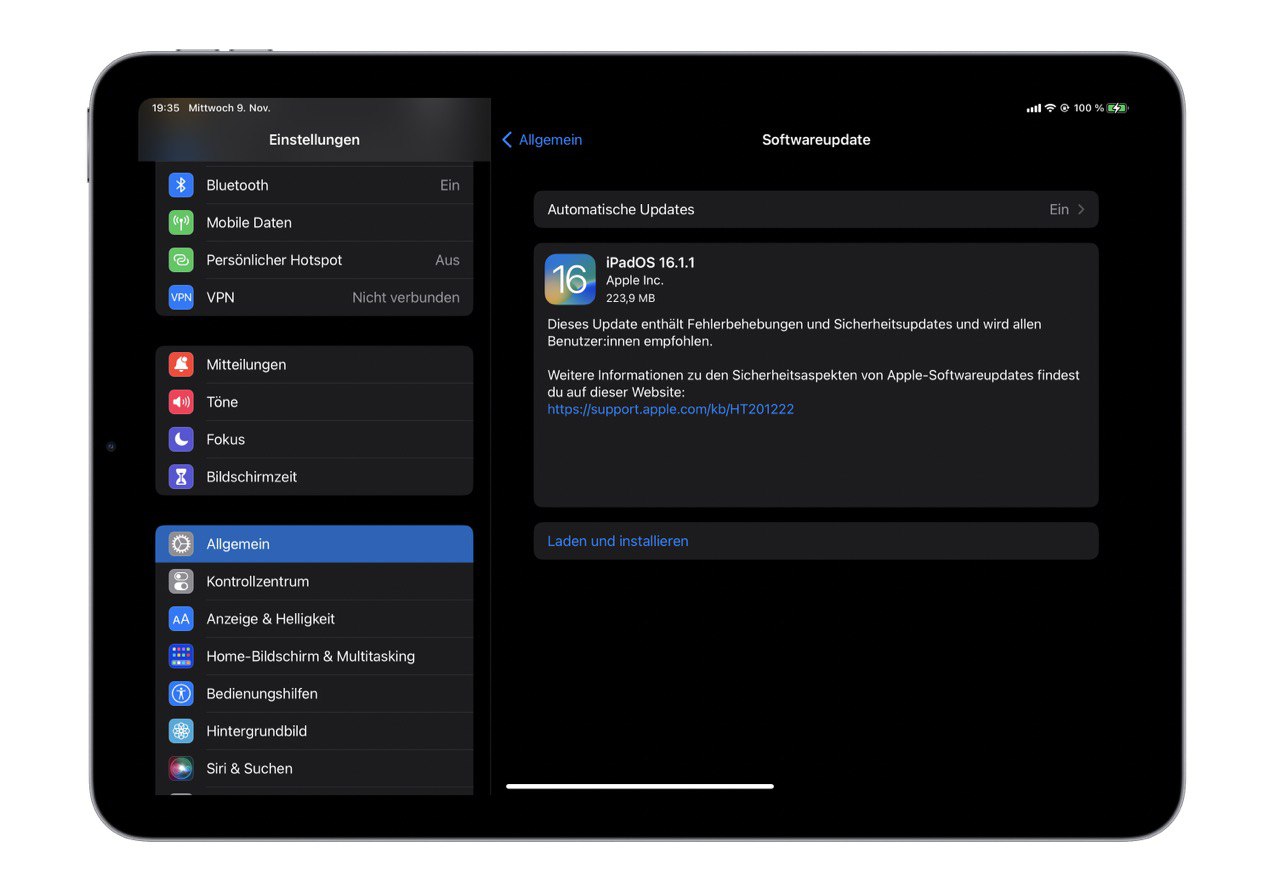
Task: Tap the 100 % battery percentage
Action: point(1089,108)
